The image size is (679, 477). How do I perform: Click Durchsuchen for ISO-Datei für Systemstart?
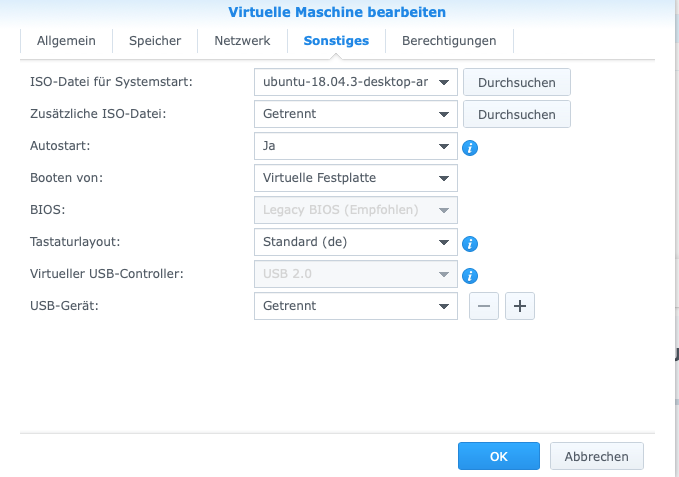[x=516, y=82]
